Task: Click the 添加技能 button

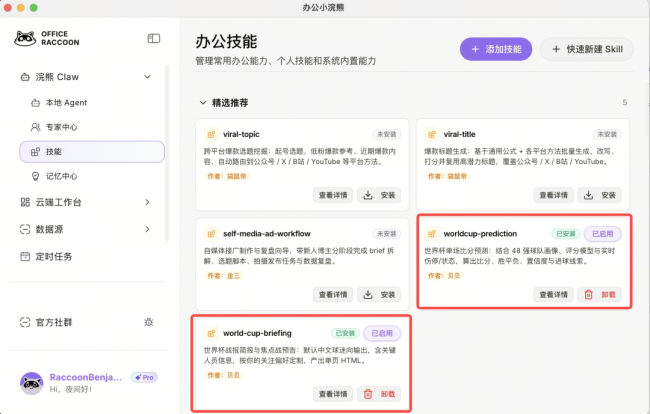Action: pyautogui.click(x=496, y=49)
